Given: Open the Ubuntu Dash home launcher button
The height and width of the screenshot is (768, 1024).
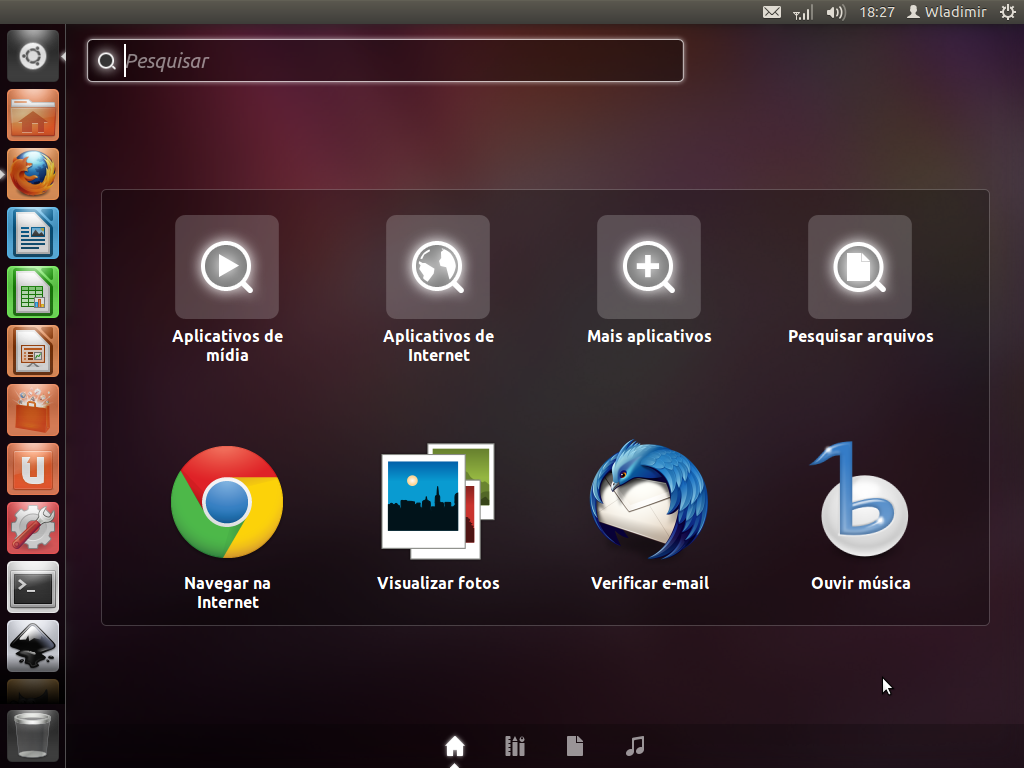Looking at the screenshot, I should point(33,56).
